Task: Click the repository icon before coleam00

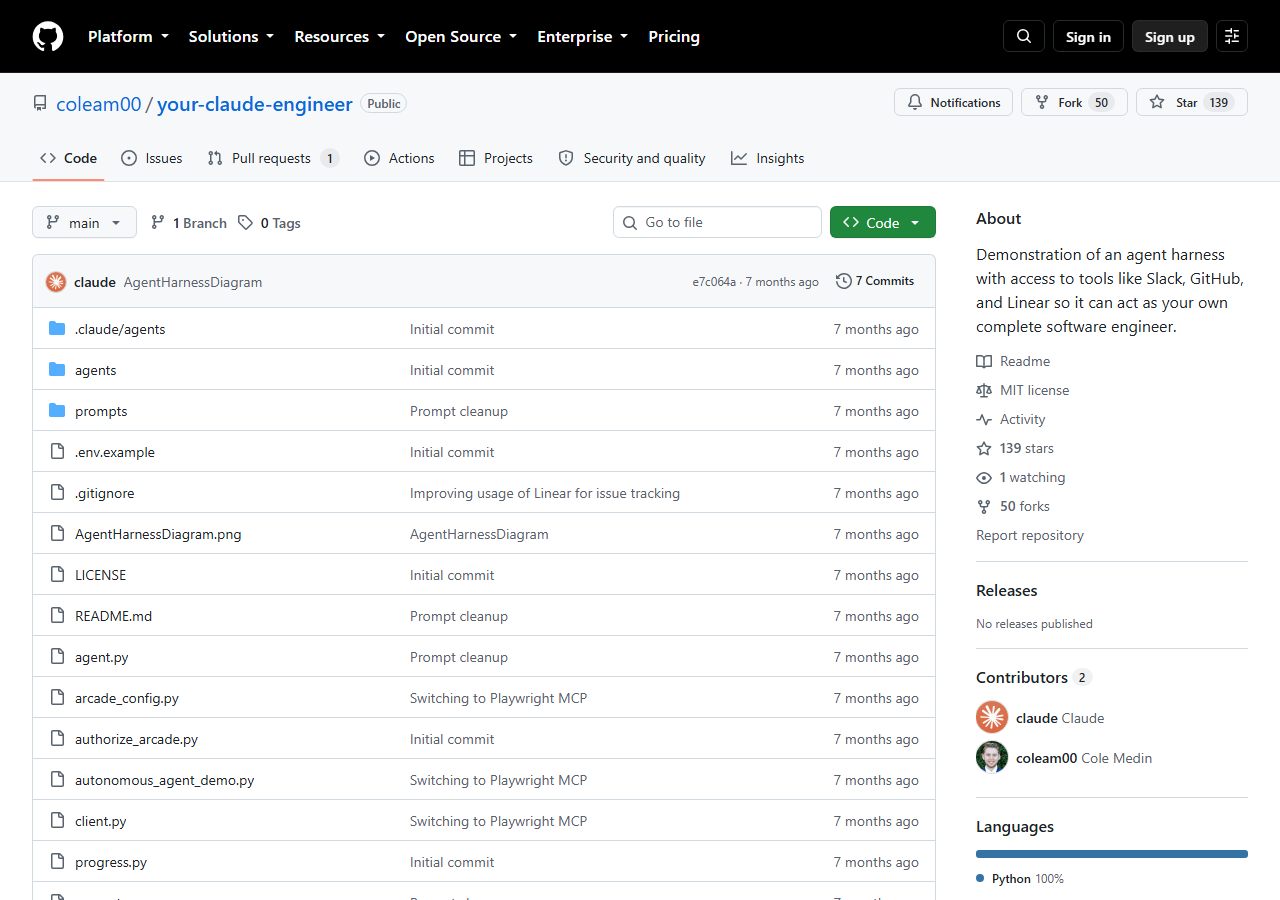Action: pyautogui.click(x=40, y=104)
